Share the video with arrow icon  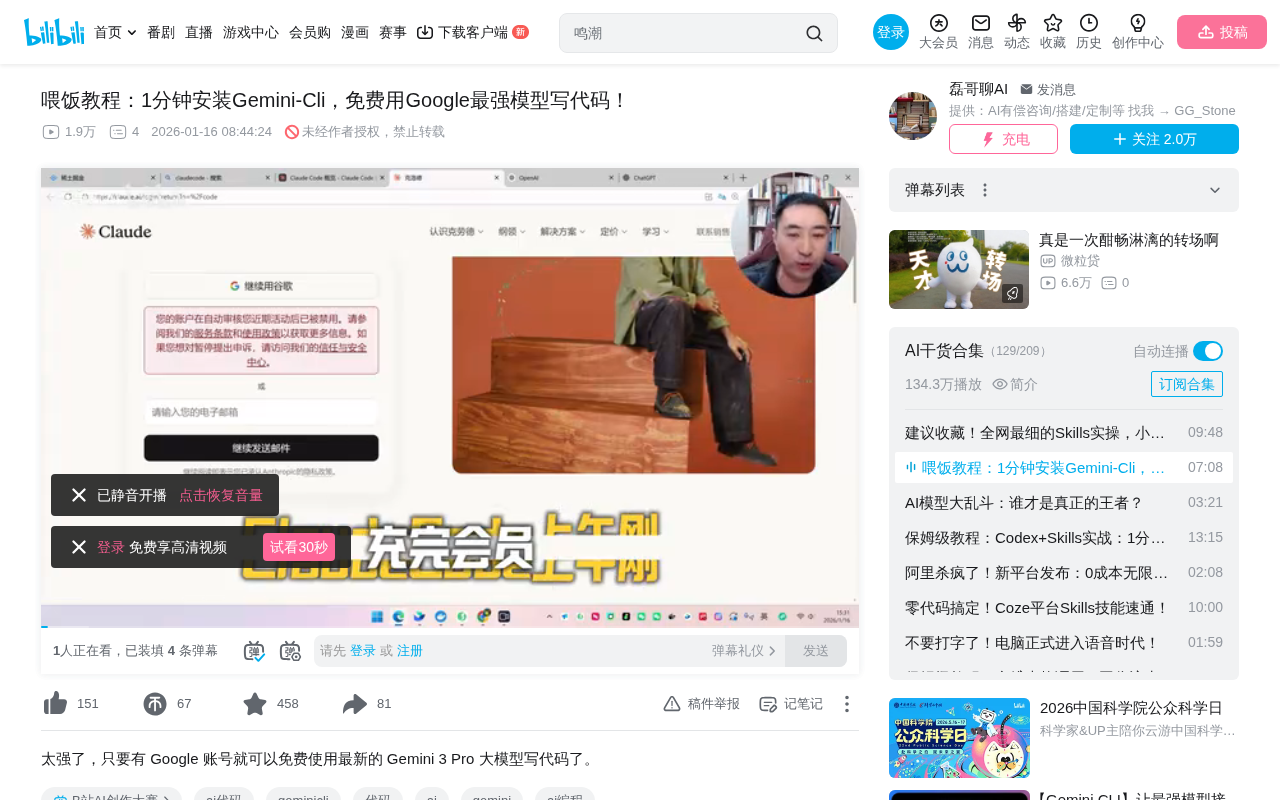355,704
